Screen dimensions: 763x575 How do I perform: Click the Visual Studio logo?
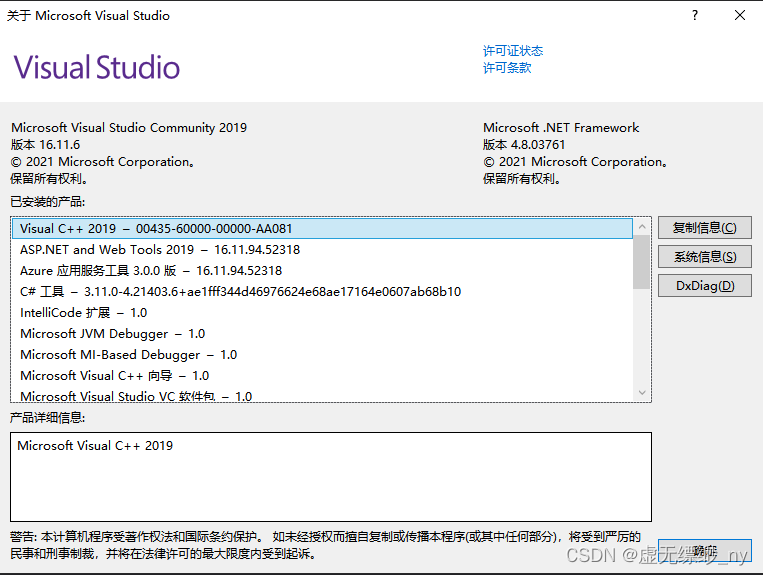tap(97, 67)
